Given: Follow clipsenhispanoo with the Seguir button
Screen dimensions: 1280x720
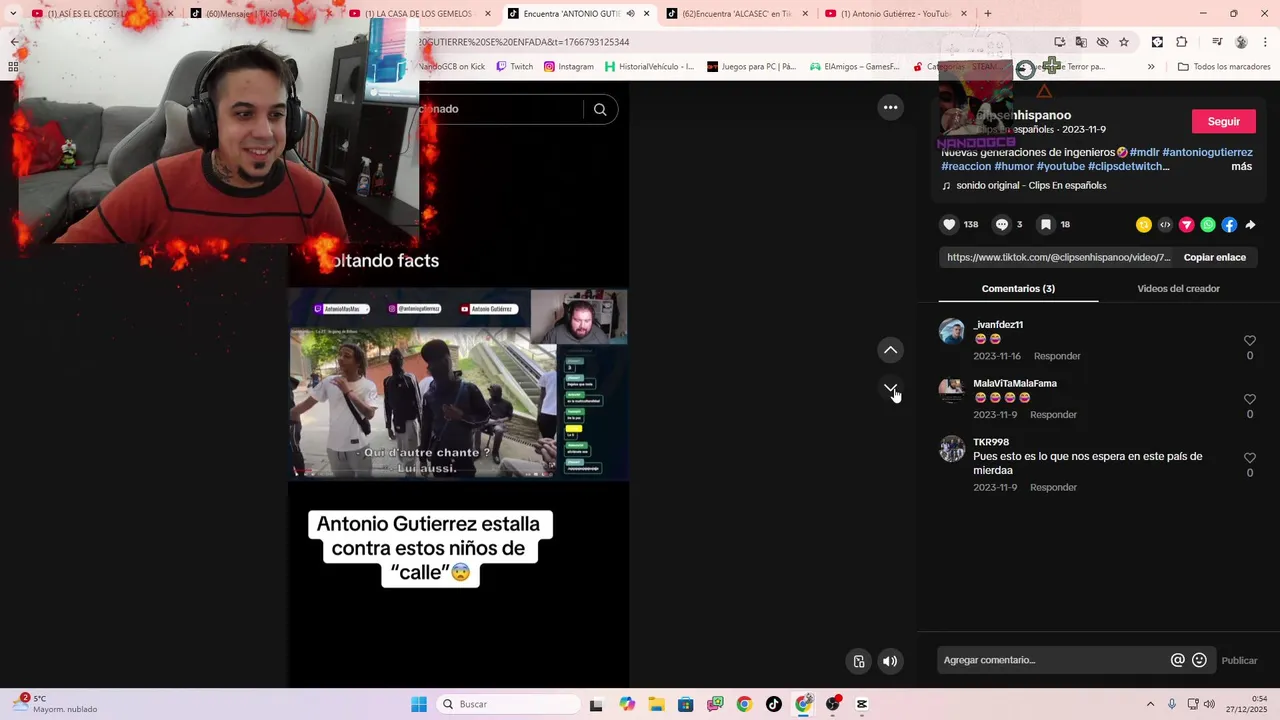Looking at the screenshot, I should tap(1224, 121).
